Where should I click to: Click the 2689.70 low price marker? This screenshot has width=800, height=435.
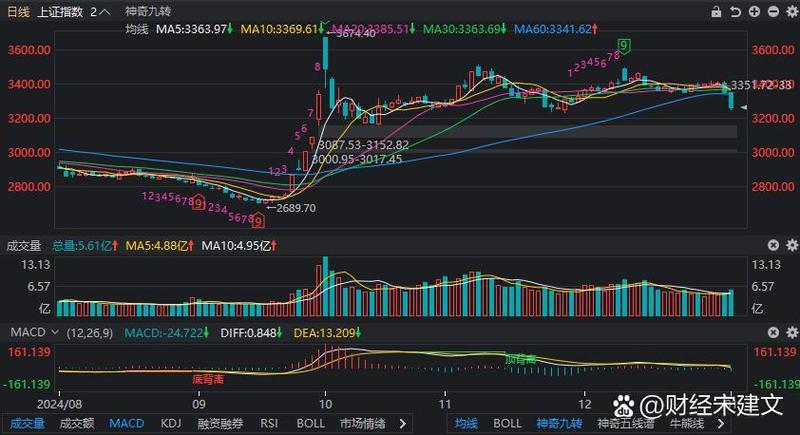[x=293, y=208]
